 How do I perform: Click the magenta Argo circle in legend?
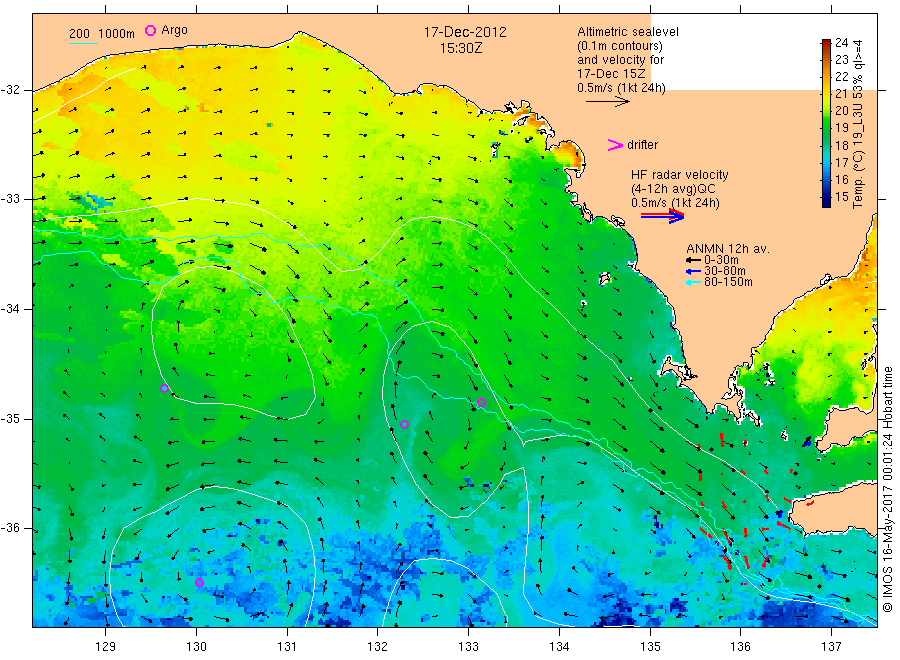click(150, 30)
